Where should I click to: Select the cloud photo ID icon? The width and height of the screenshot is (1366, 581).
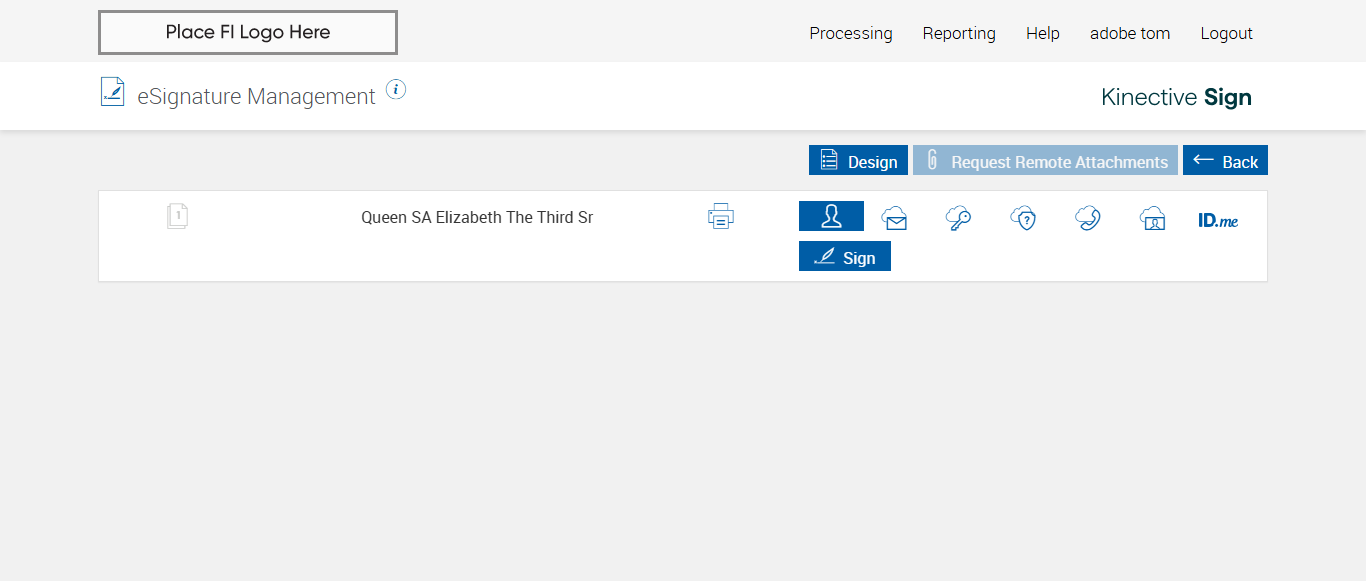point(1153,218)
